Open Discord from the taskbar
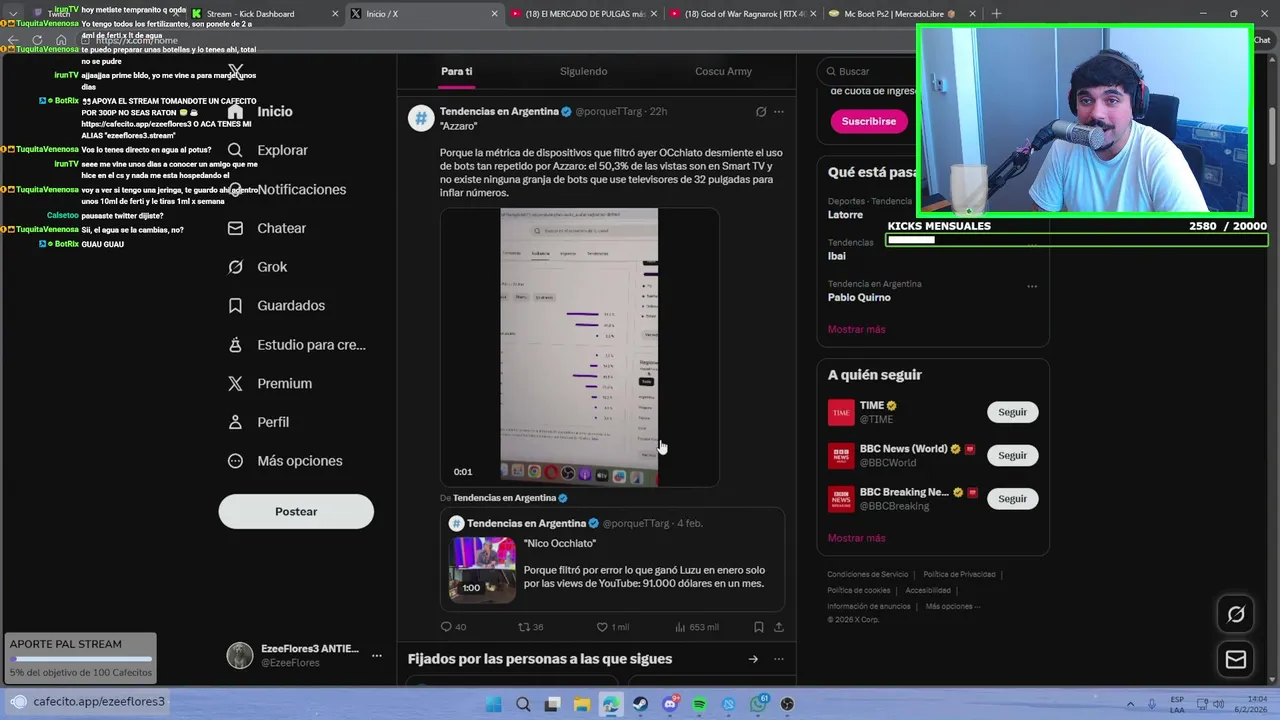The width and height of the screenshot is (1280, 720). coord(670,704)
